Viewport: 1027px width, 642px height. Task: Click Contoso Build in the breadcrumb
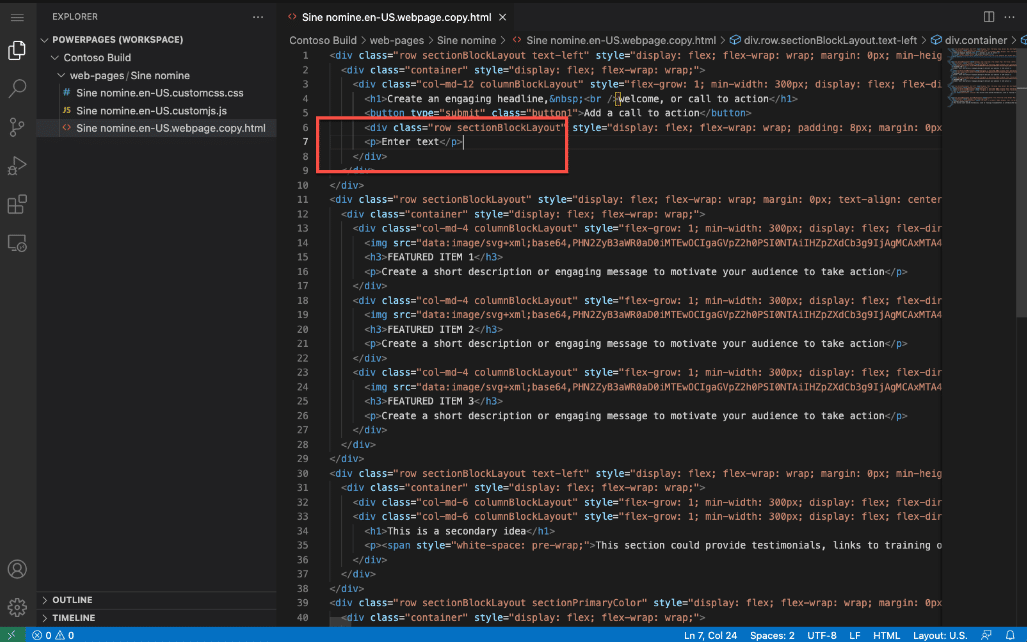tap(323, 41)
